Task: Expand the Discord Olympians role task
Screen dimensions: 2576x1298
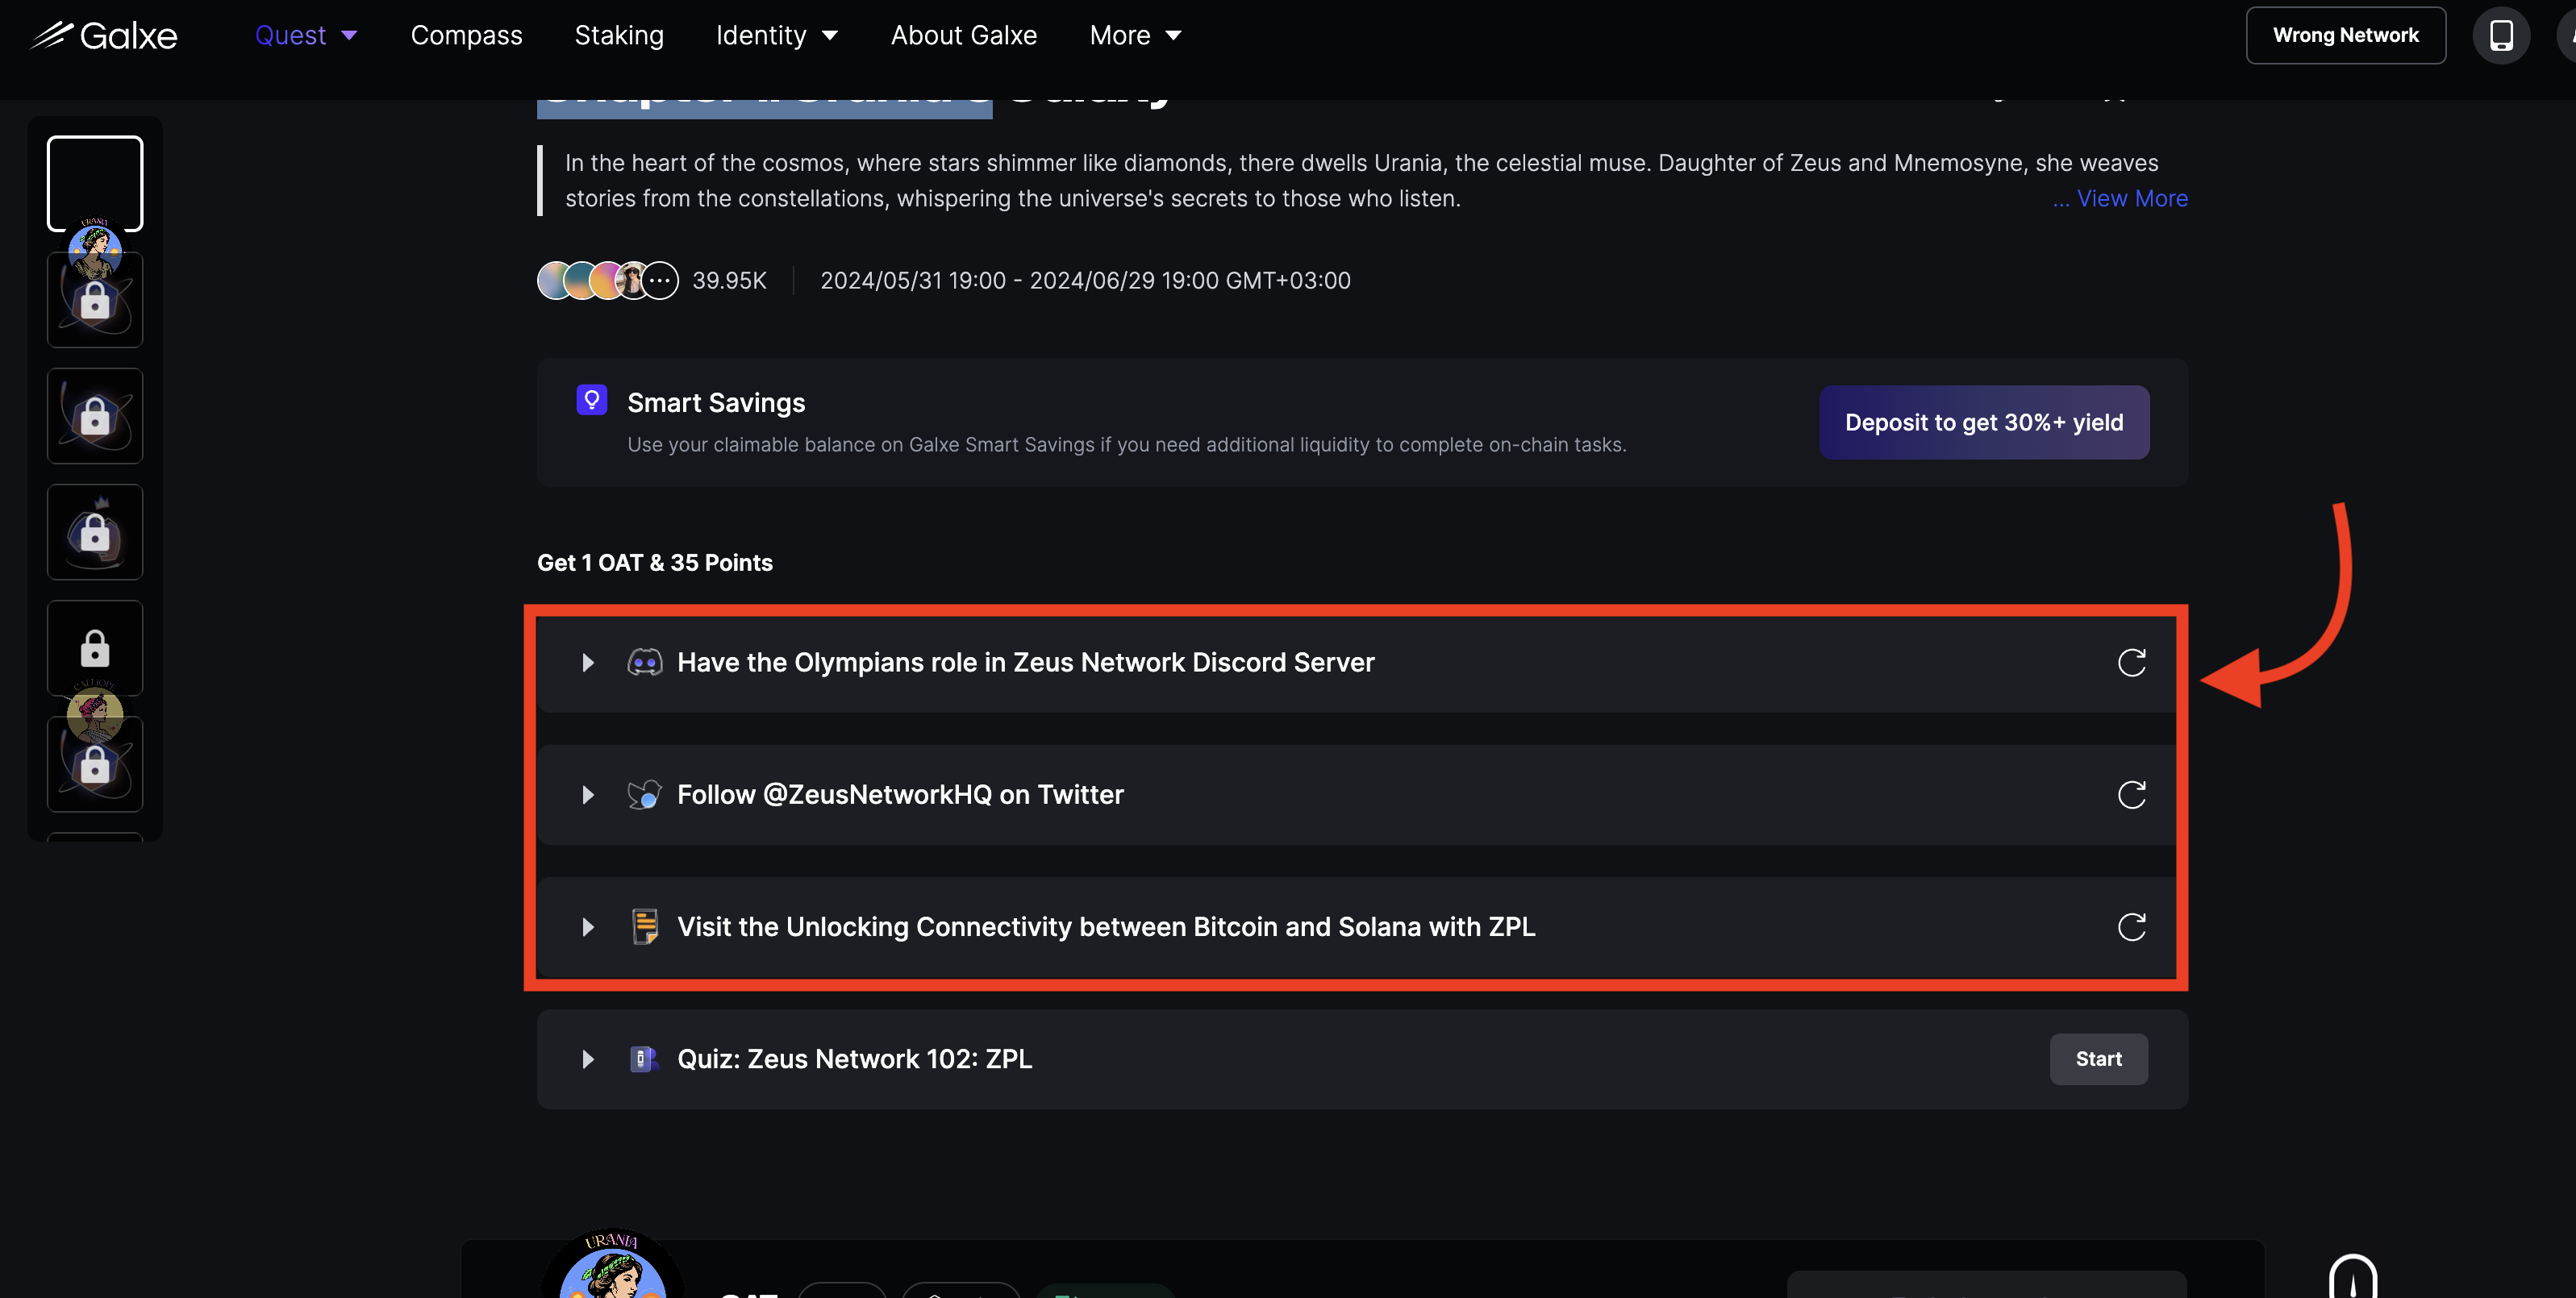Action: point(588,662)
